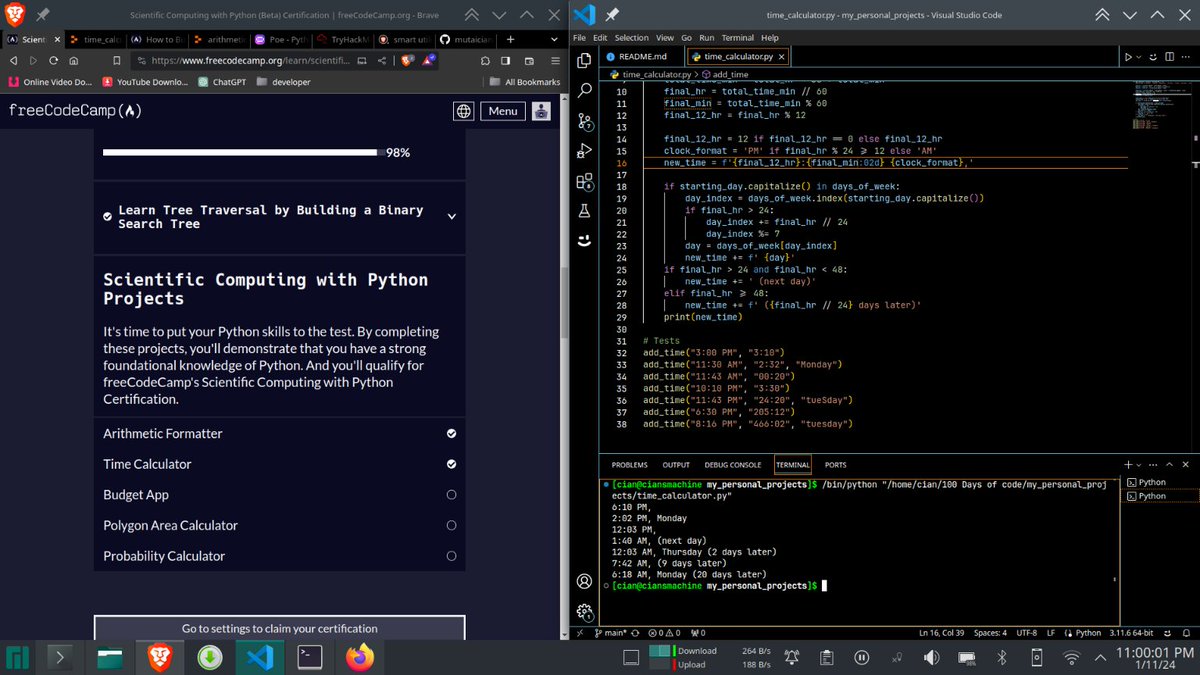Click the Brave address bar URL
1200x675 pixels.
[x=243, y=61]
